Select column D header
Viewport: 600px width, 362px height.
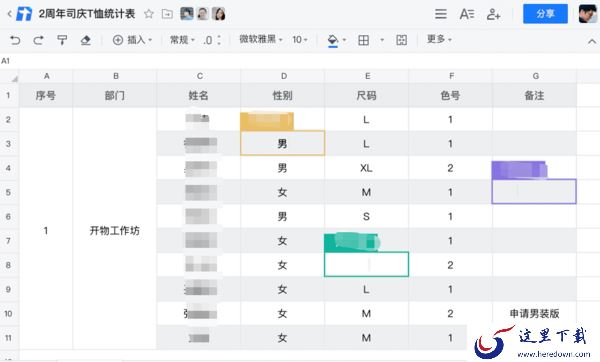pyautogui.click(x=284, y=76)
